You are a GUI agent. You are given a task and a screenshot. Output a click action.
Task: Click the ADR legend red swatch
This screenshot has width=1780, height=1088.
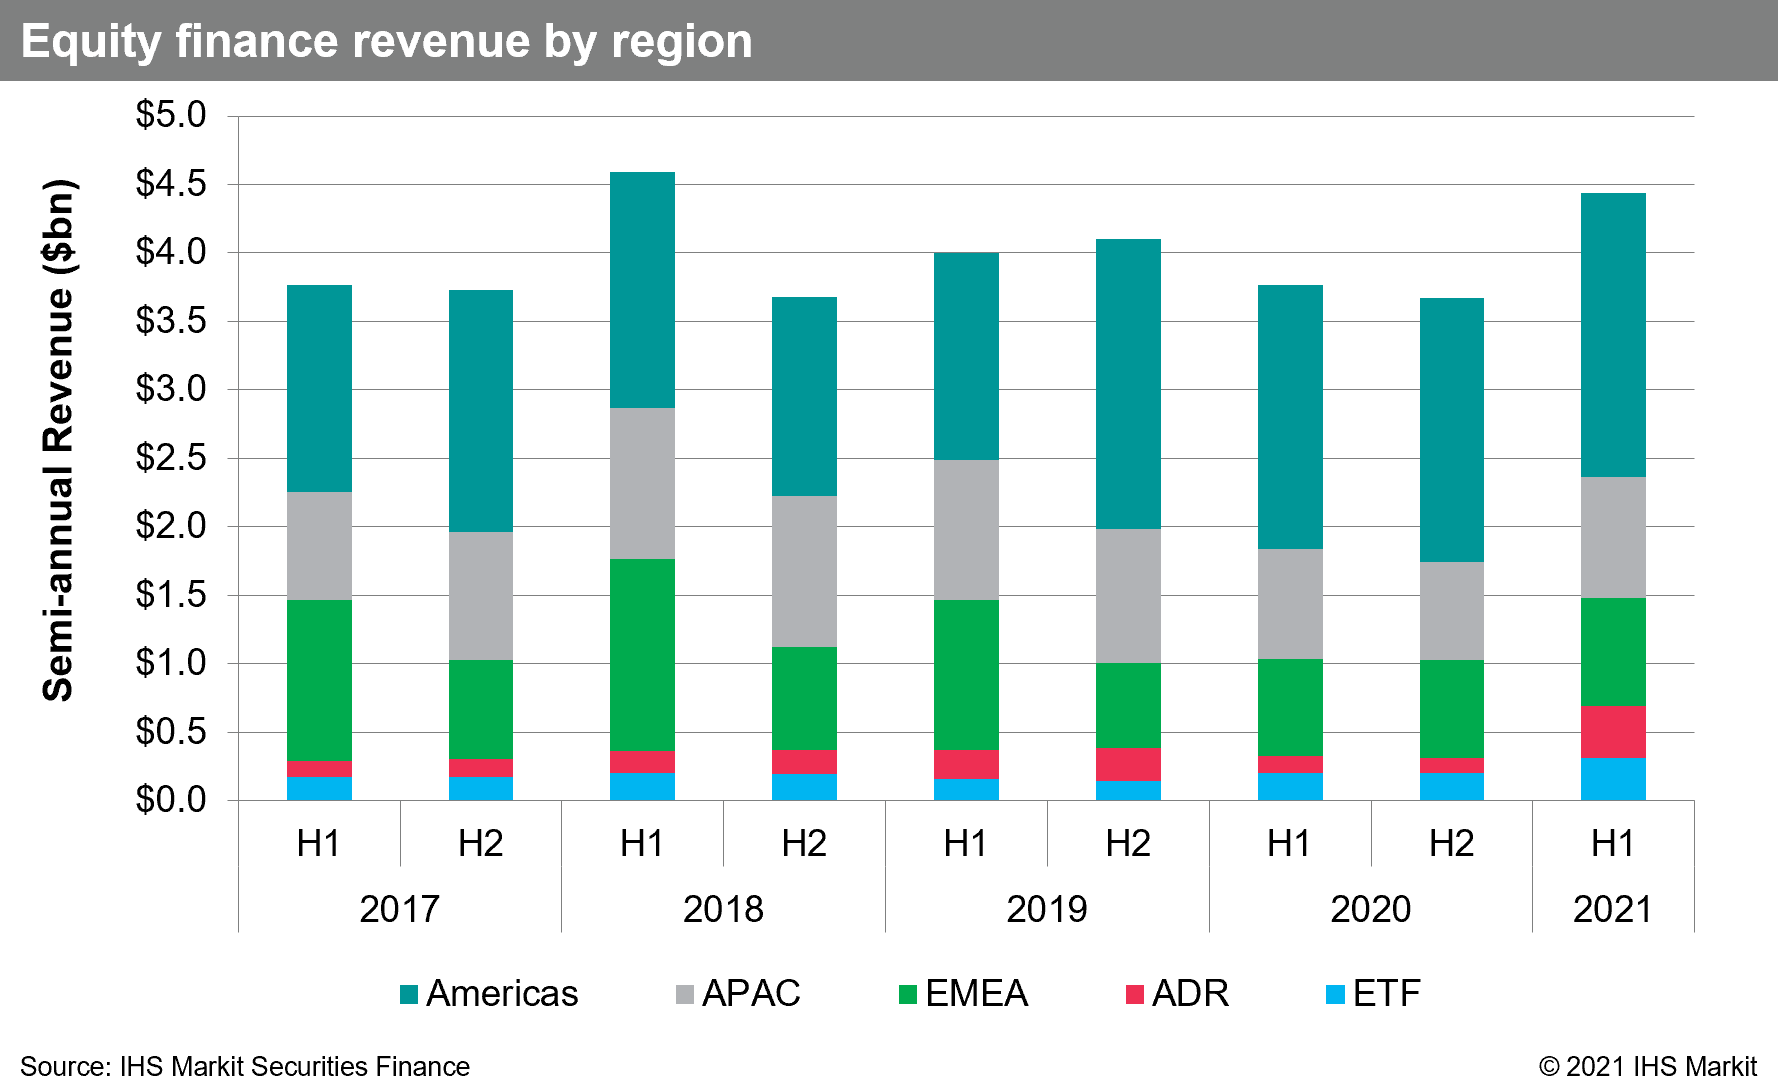tap(1134, 994)
